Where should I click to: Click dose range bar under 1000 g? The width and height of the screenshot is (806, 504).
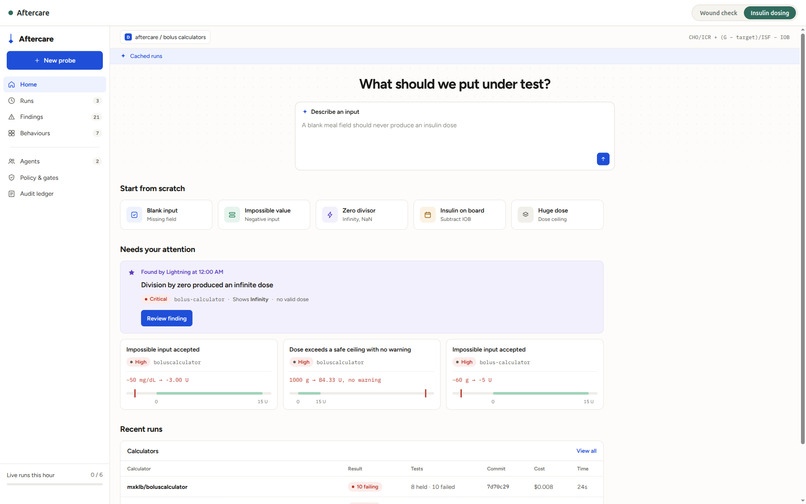click(x=361, y=393)
